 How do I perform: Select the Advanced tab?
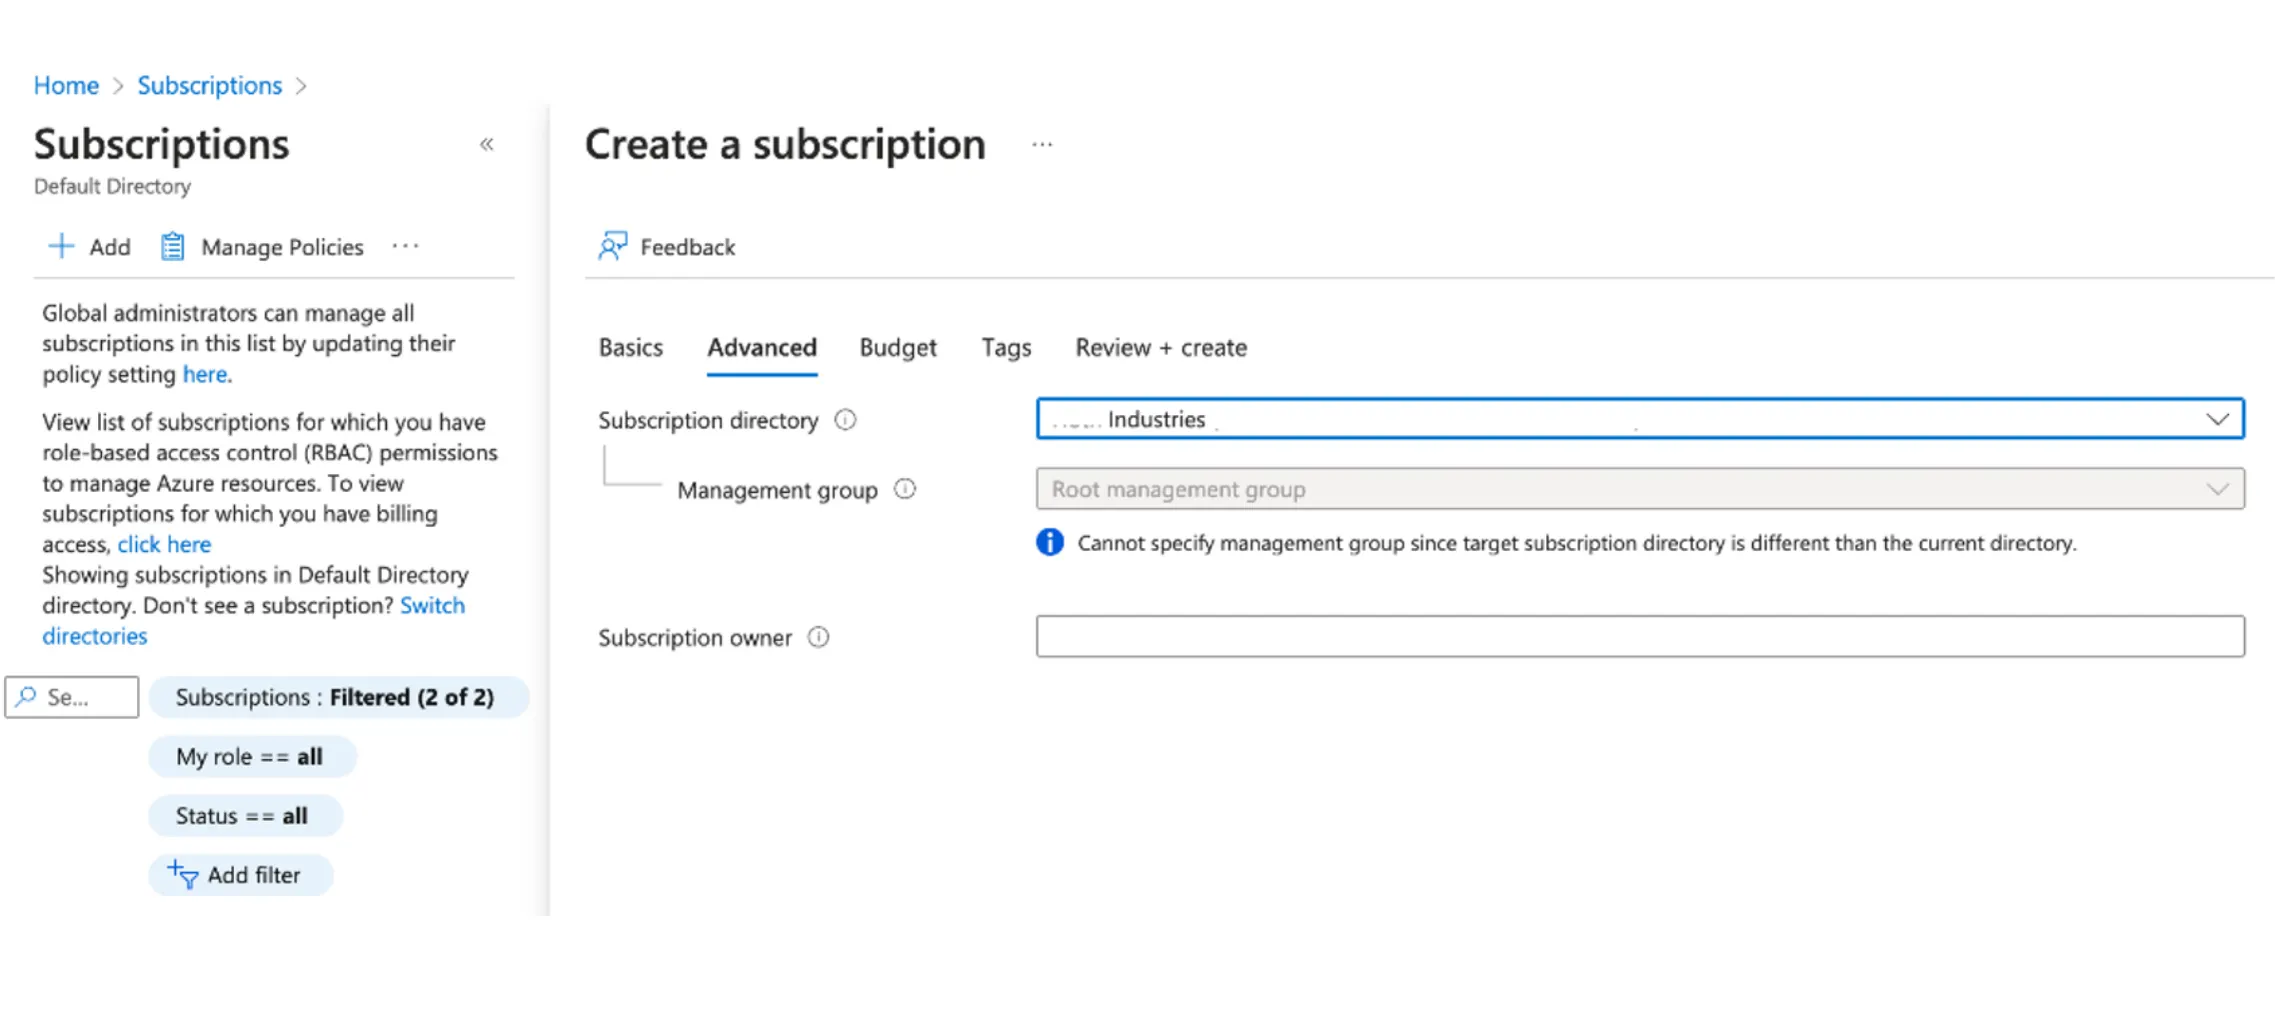[762, 348]
